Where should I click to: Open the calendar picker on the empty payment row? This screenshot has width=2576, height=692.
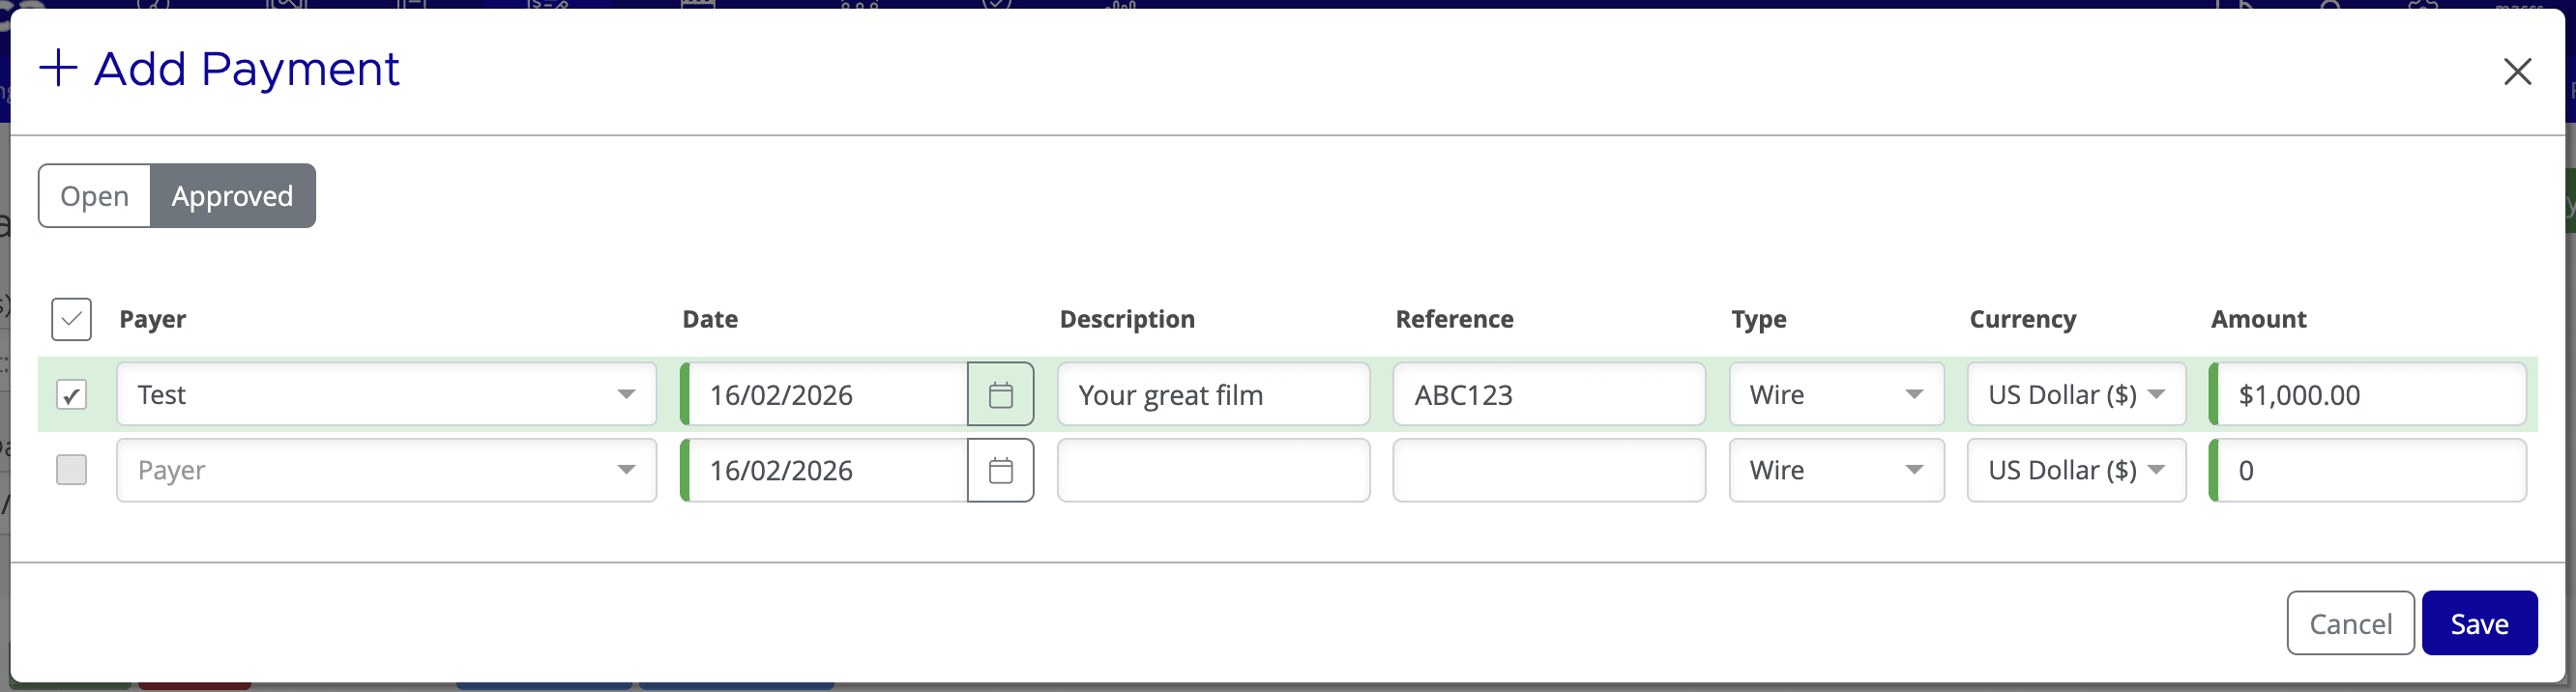[1000, 470]
